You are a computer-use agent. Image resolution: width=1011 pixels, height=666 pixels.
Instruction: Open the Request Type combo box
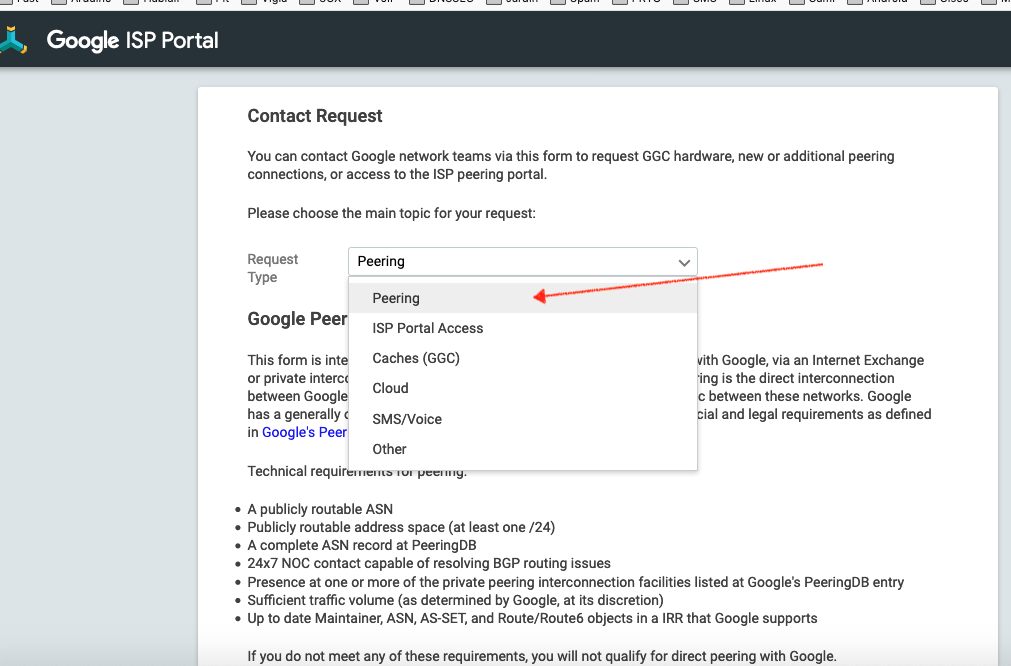coord(522,261)
